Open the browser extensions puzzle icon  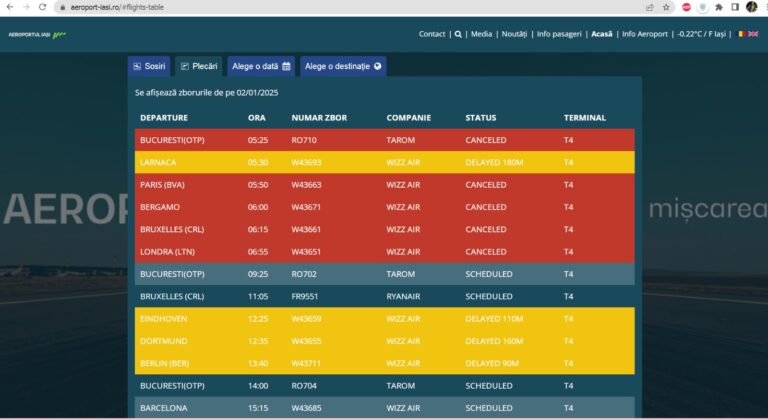[719, 7]
